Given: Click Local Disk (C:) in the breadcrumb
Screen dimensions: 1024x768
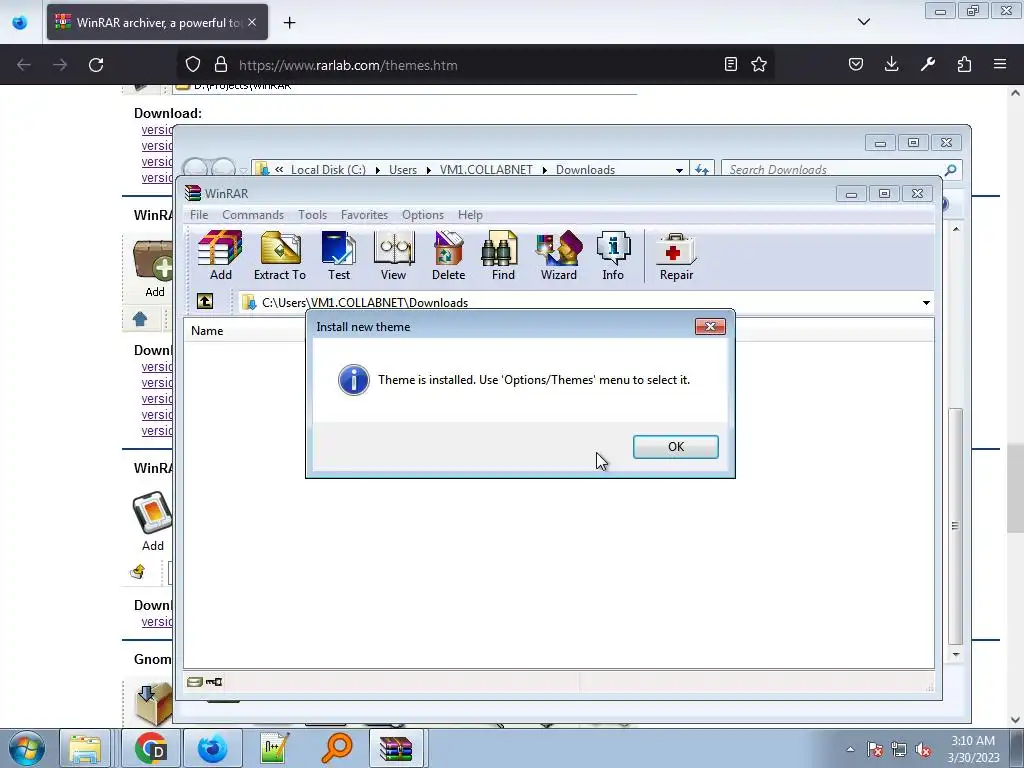Looking at the screenshot, I should tap(328, 170).
